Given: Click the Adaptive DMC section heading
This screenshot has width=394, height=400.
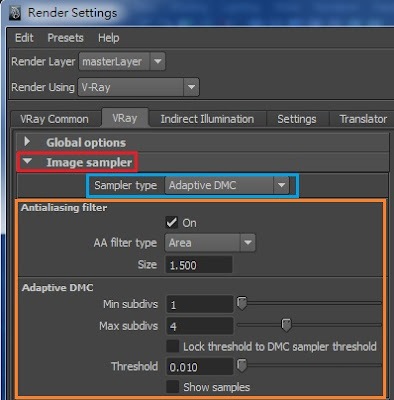Looking at the screenshot, I should pyautogui.click(x=57, y=288).
